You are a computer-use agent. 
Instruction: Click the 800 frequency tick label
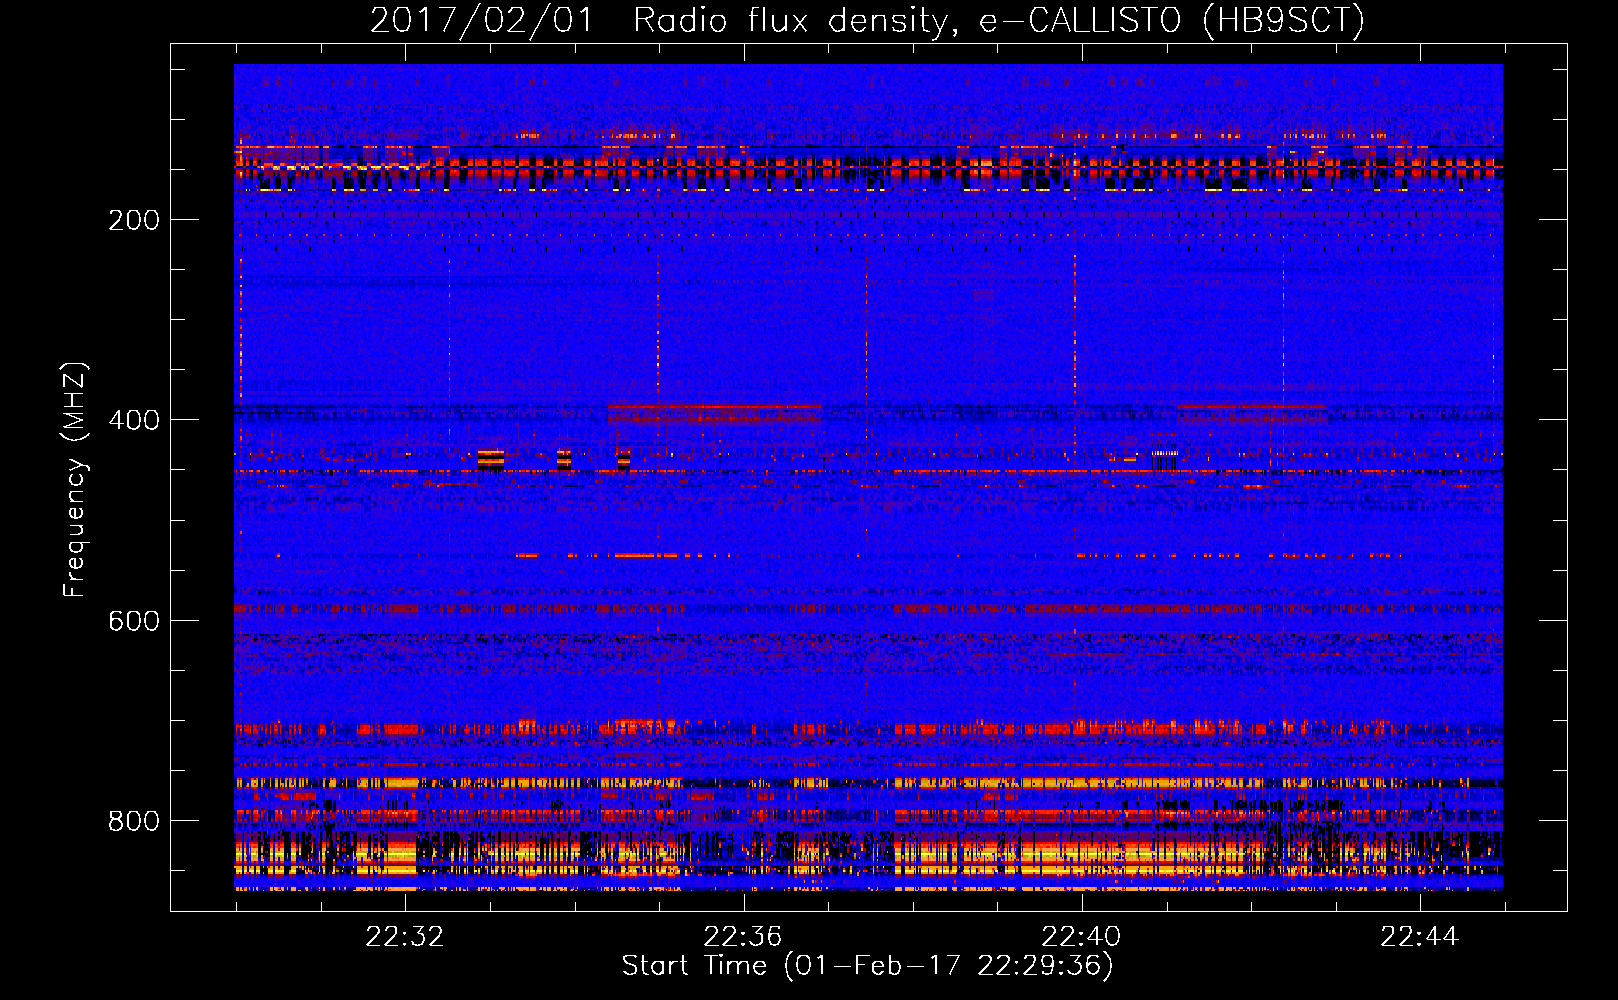click(134, 821)
